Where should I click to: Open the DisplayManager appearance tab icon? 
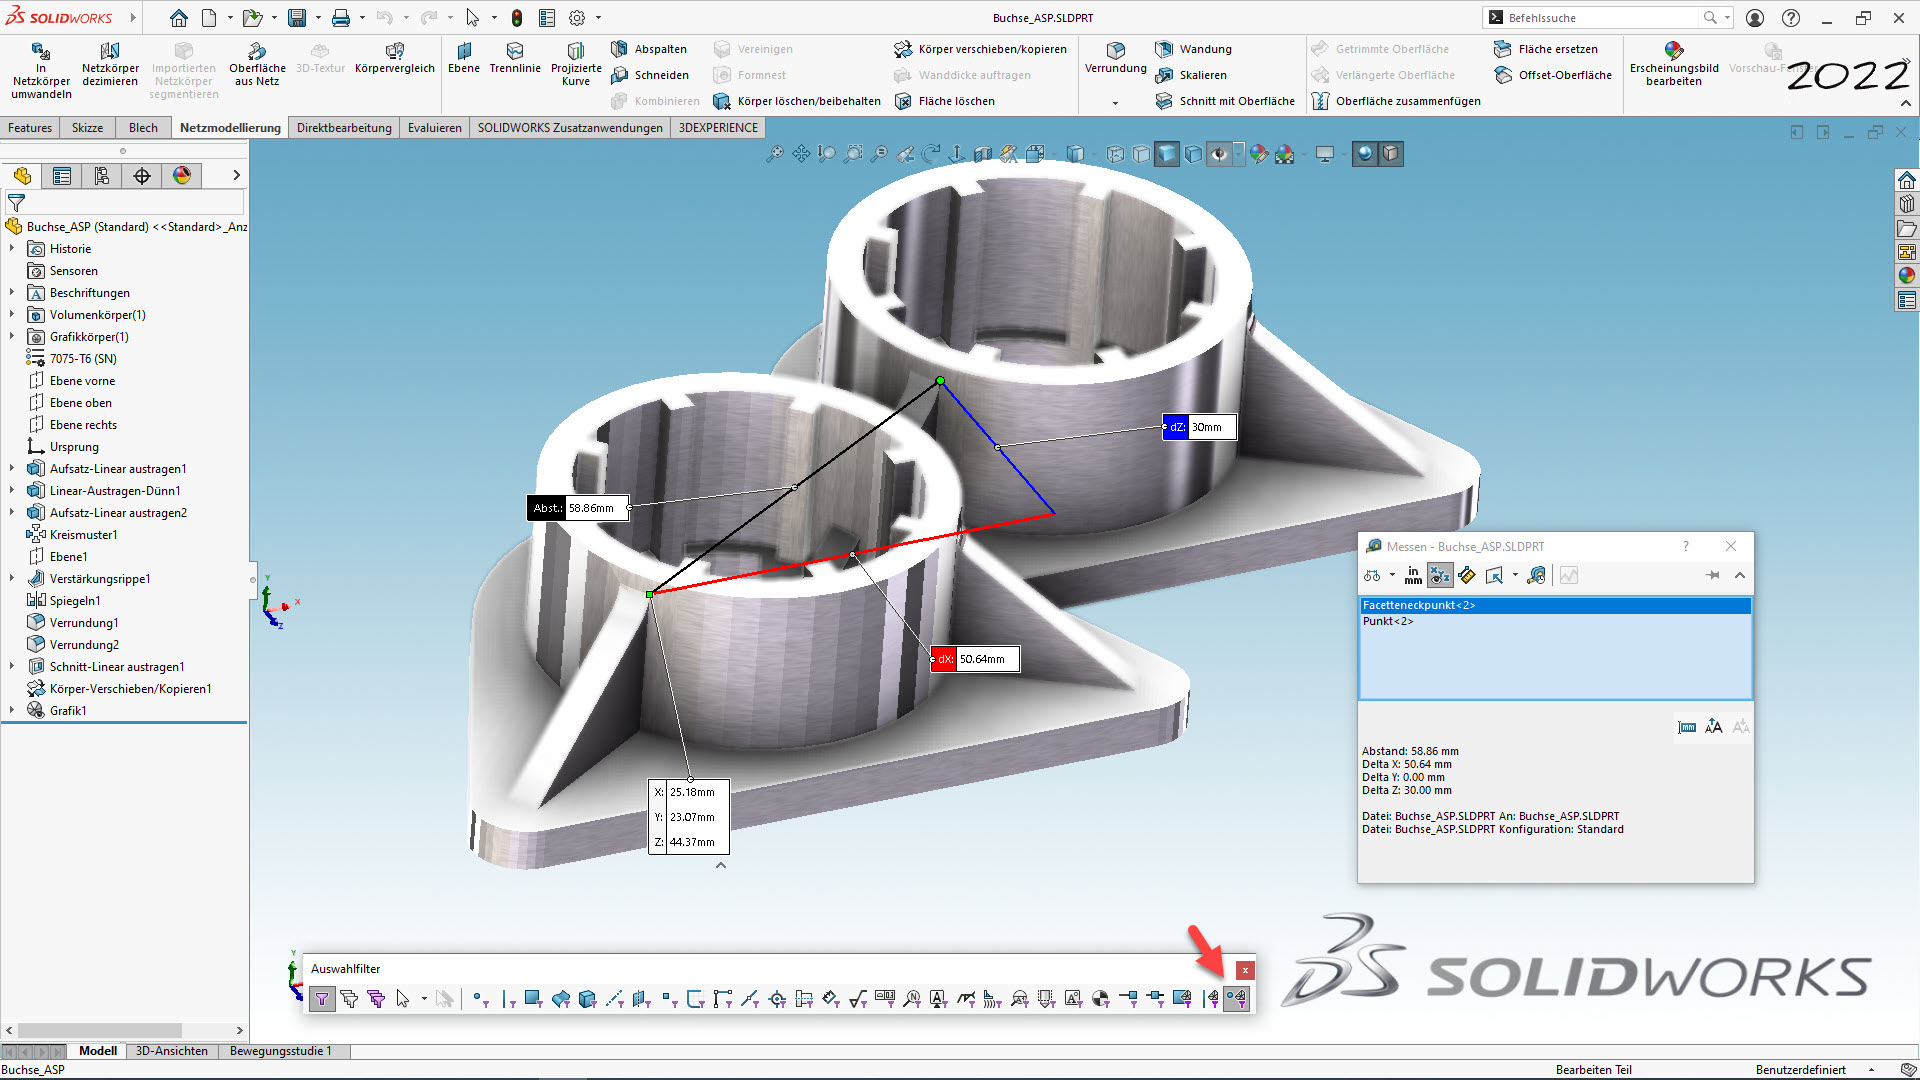pos(182,176)
